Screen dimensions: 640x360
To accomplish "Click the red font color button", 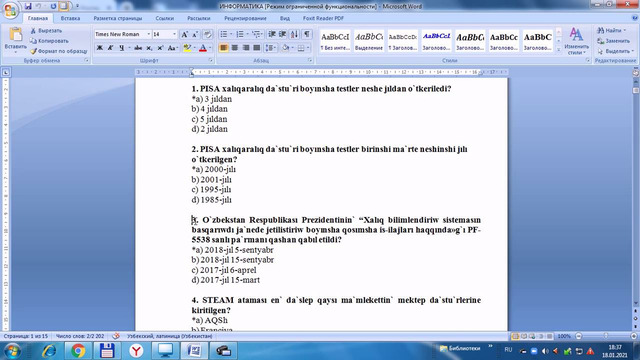I will point(203,48).
